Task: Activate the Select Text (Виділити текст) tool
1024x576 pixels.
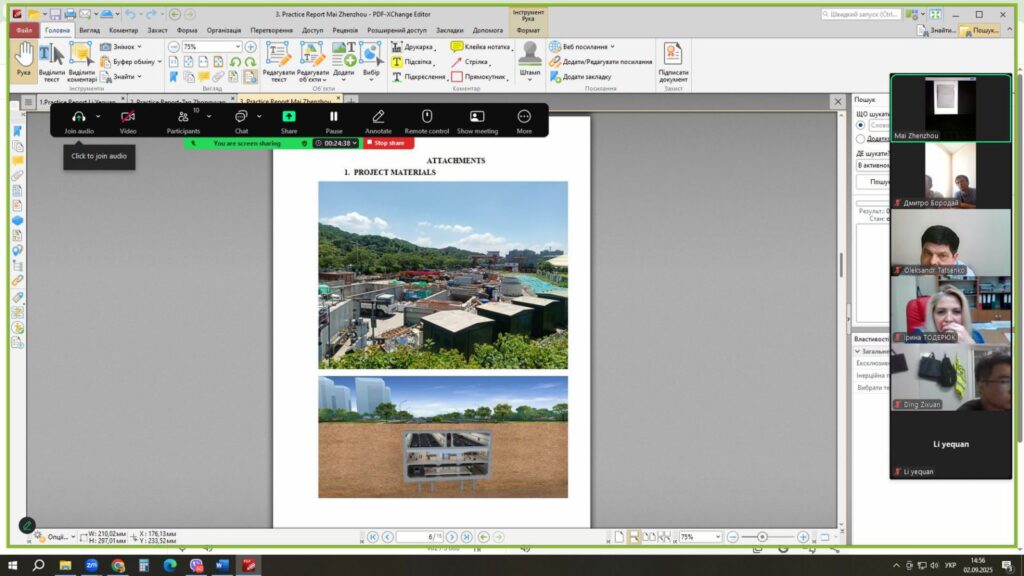Action: tap(52, 63)
